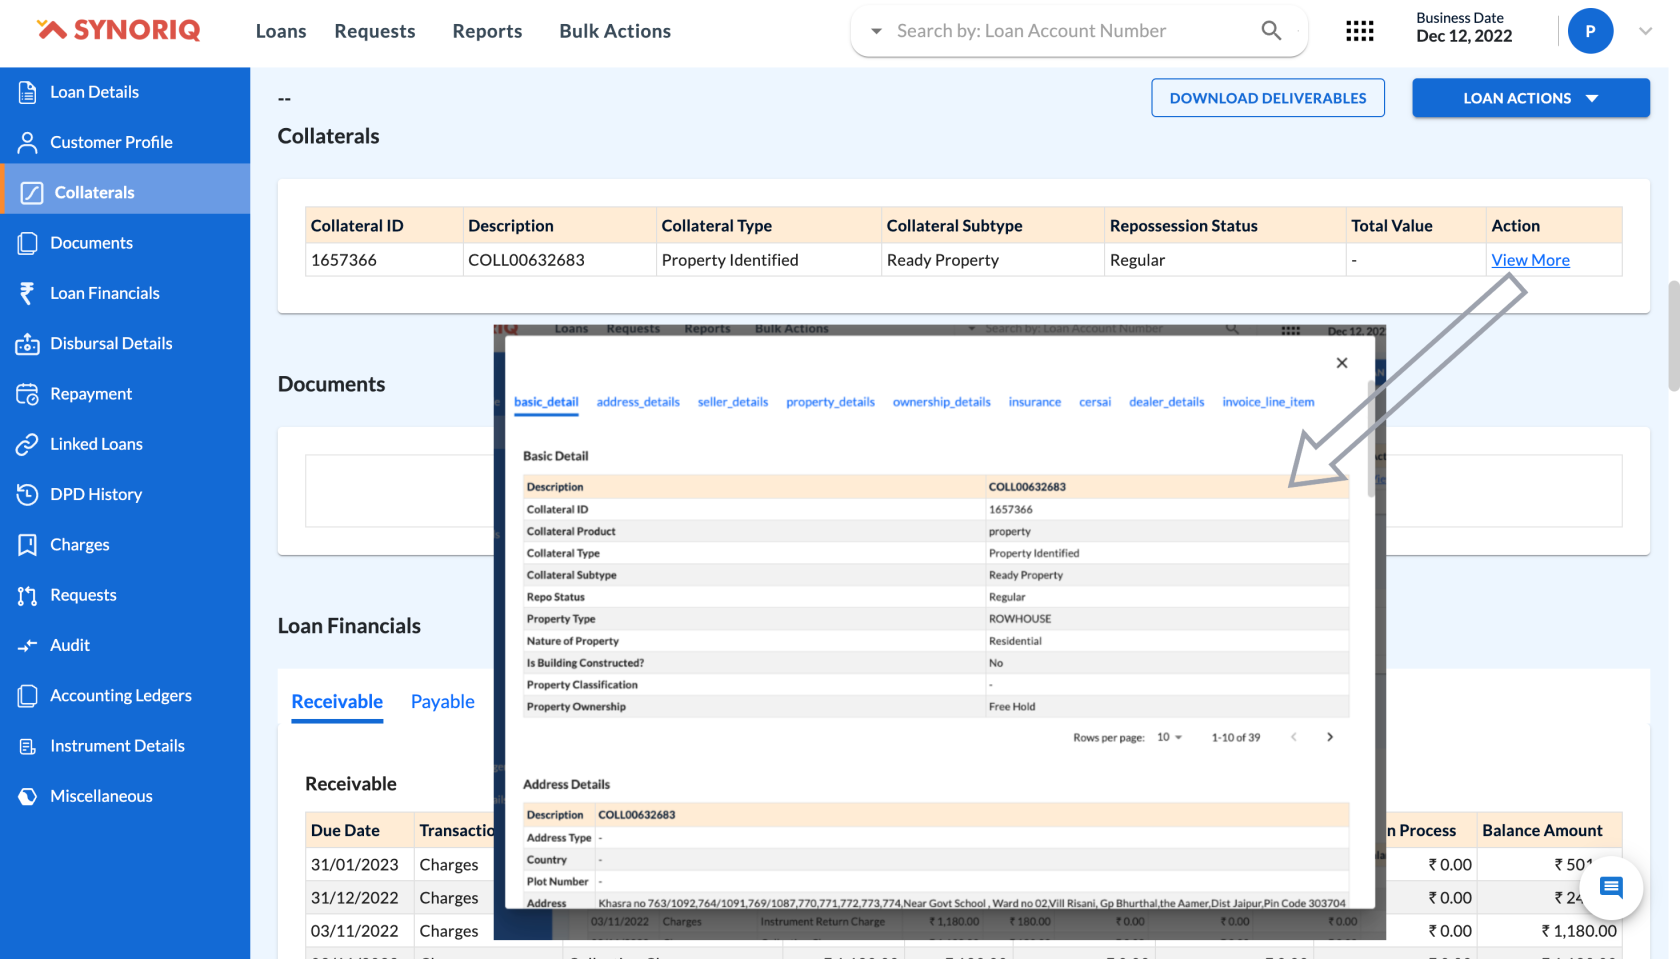Expand the search-by type dropdown

pyautogui.click(x=876, y=31)
